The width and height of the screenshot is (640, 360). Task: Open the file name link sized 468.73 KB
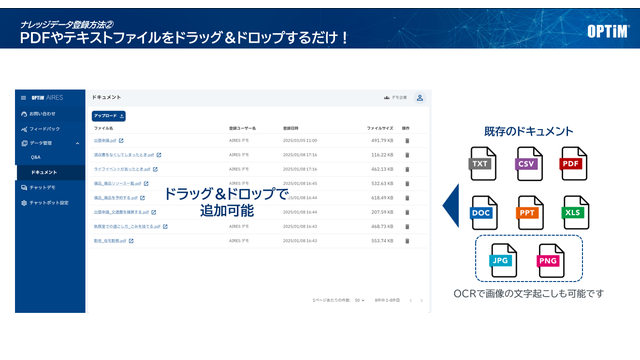click(127, 226)
